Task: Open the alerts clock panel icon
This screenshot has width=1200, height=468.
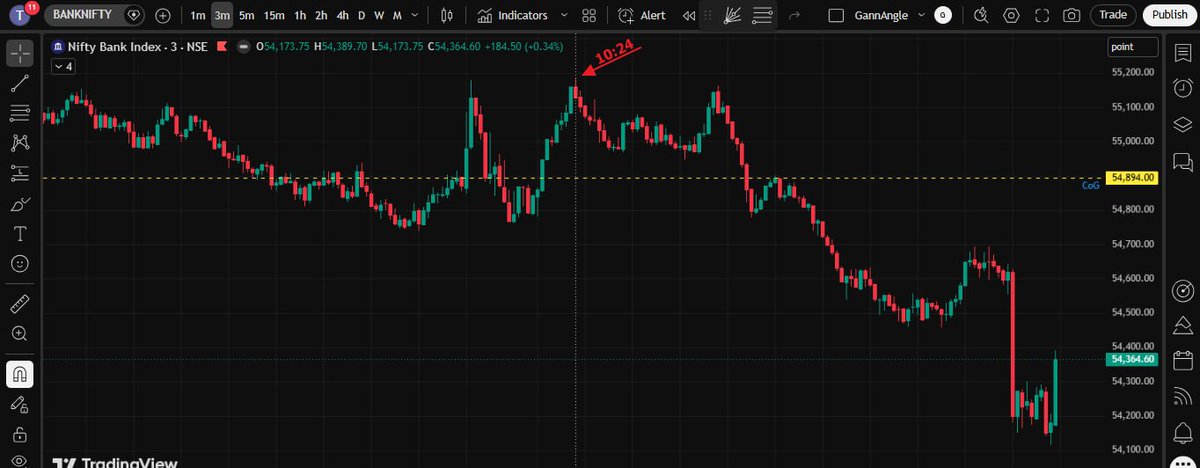Action: [1182, 90]
